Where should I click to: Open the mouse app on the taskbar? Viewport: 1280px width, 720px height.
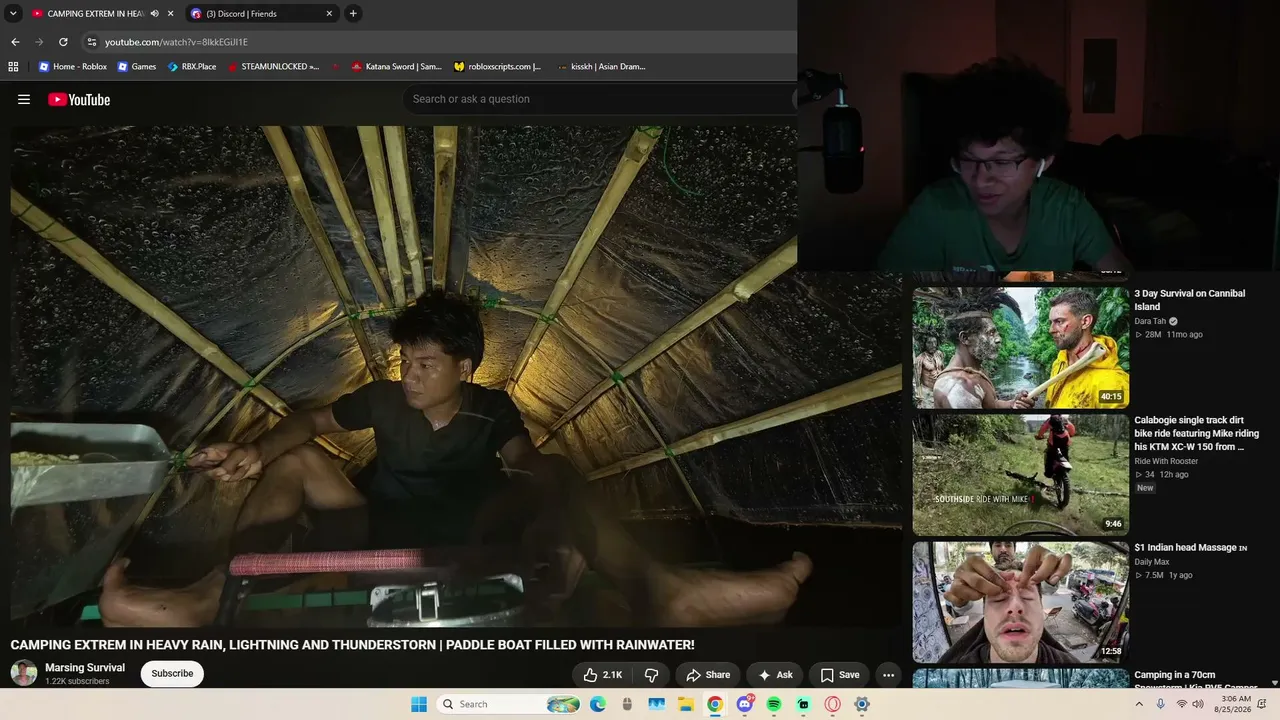[x=627, y=704]
